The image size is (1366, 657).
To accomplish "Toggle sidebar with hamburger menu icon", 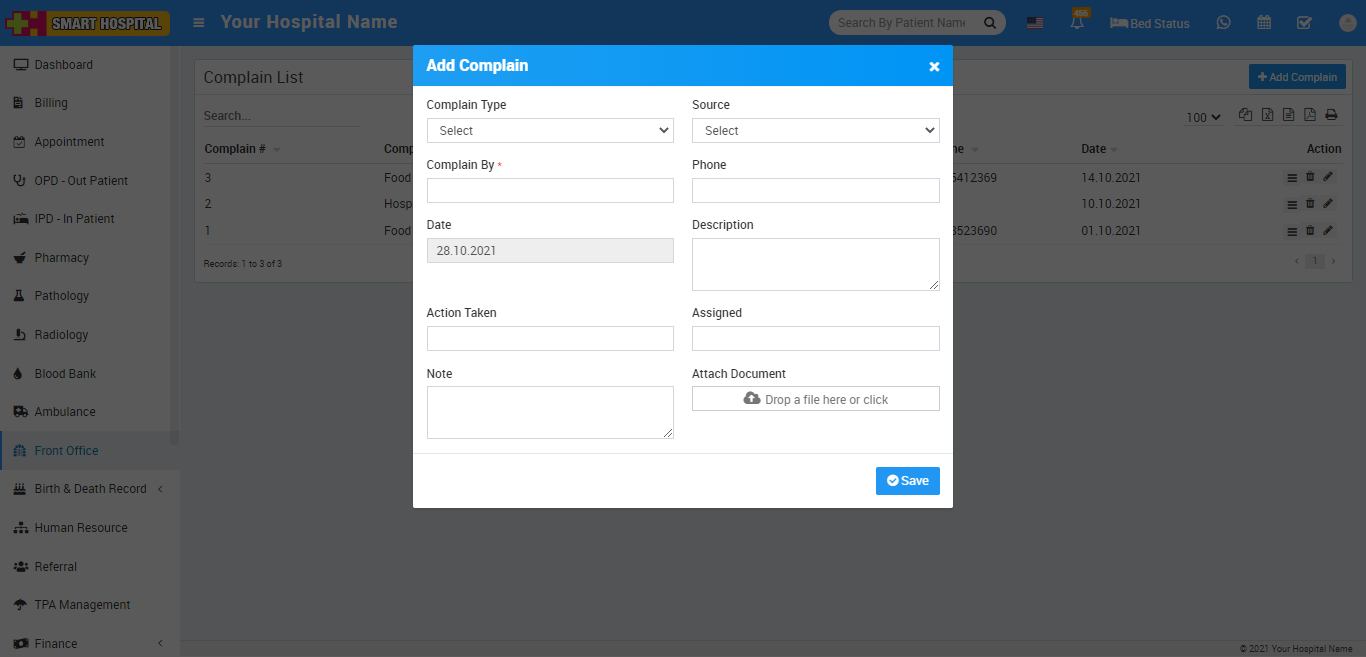I will (200, 22).
